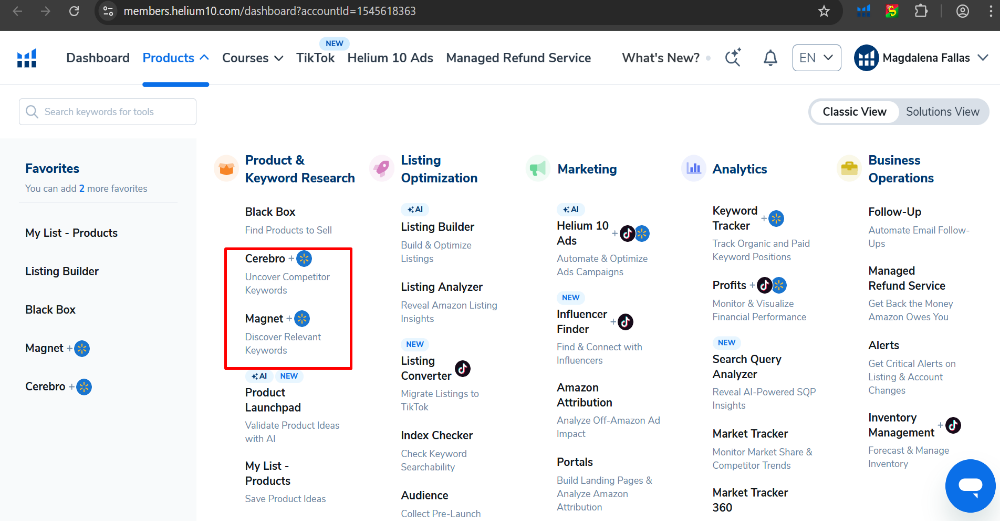The width and height of the screenshot is (1000, 521).
Task: Open the Magdalena Fallas account menu
Action: (x=926, y=58)
